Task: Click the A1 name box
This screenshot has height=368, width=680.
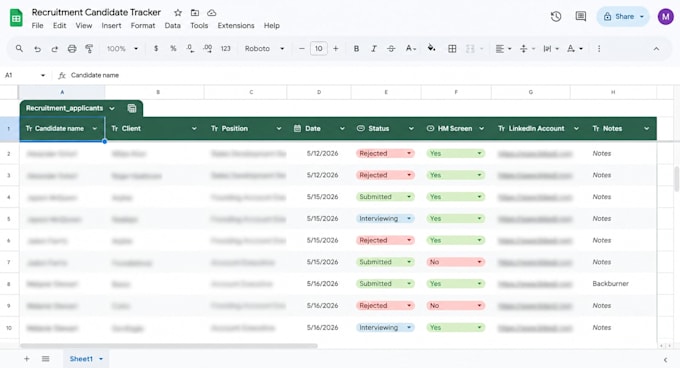Action: [x=25, y=75]
